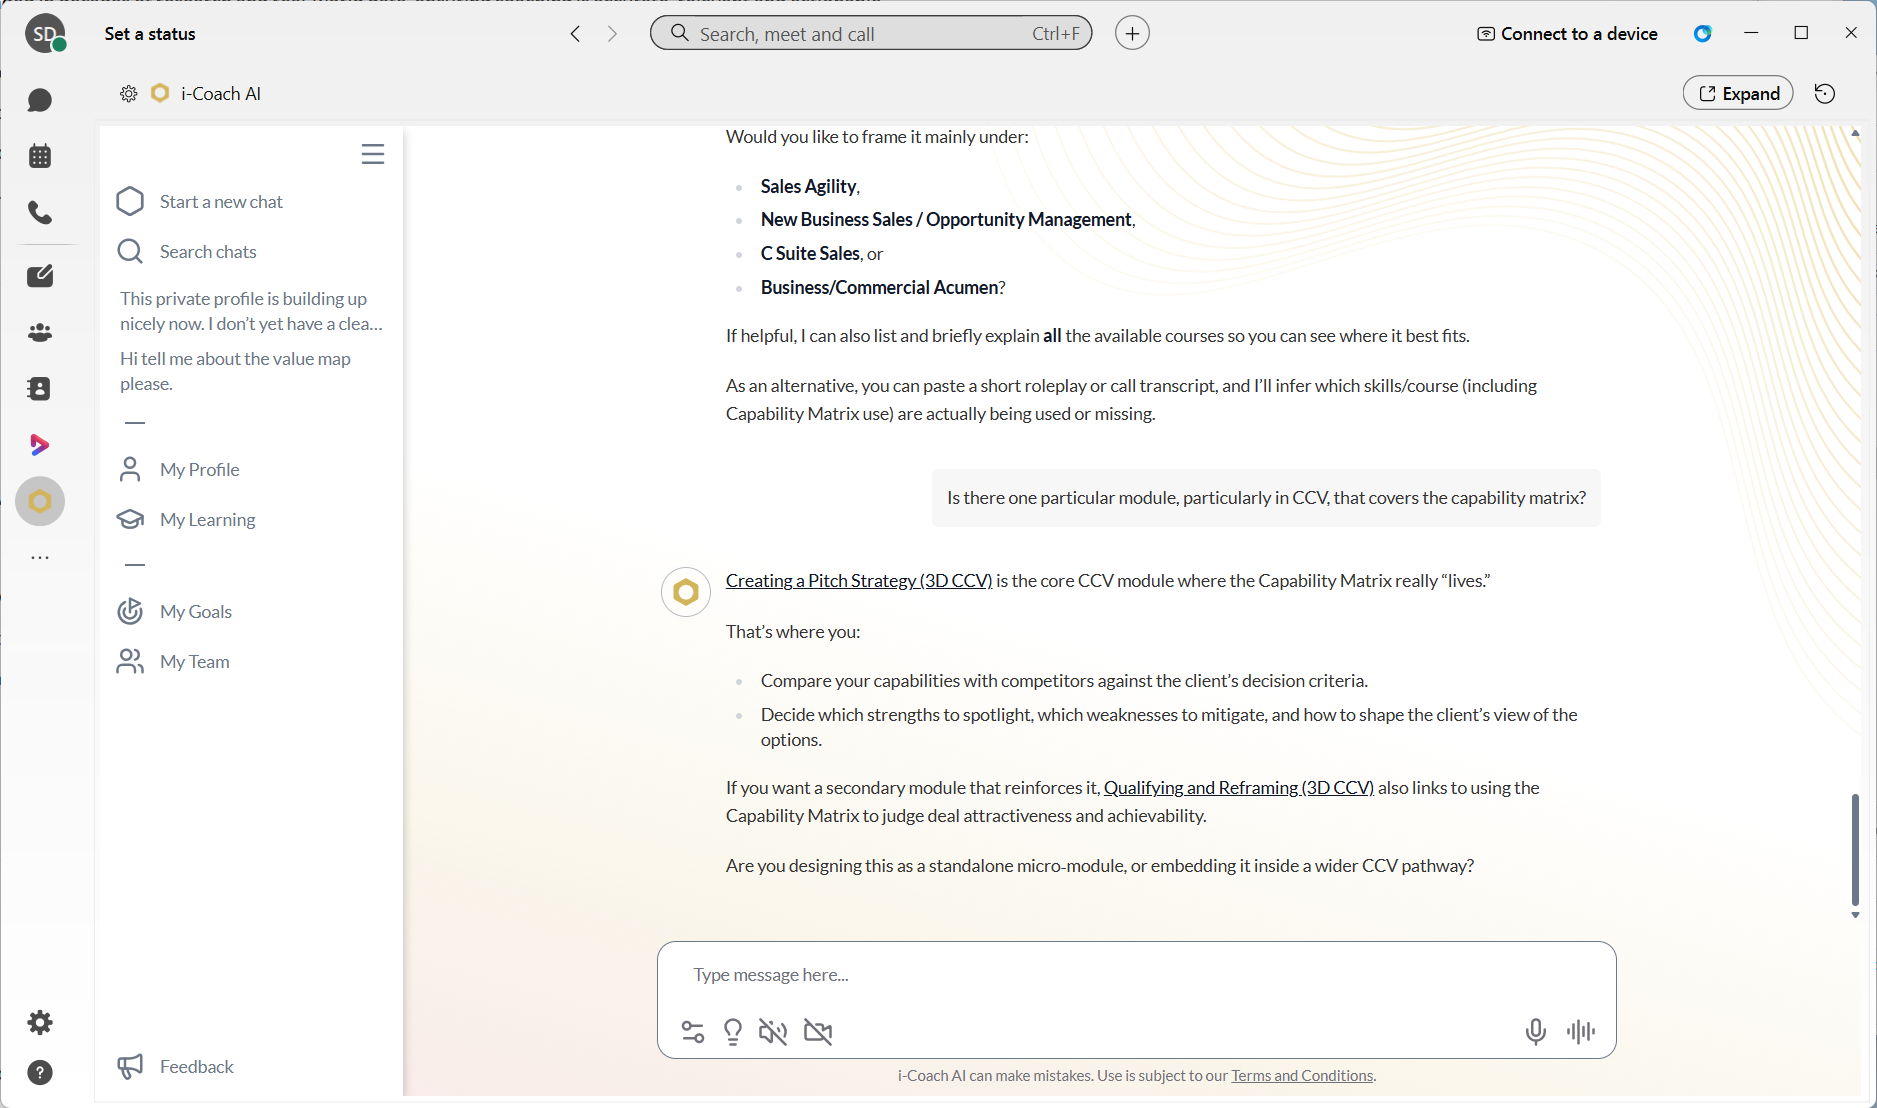Click Connect to a device
This screenshot has width=1877, height=1108.
[x=1567, y=34]
